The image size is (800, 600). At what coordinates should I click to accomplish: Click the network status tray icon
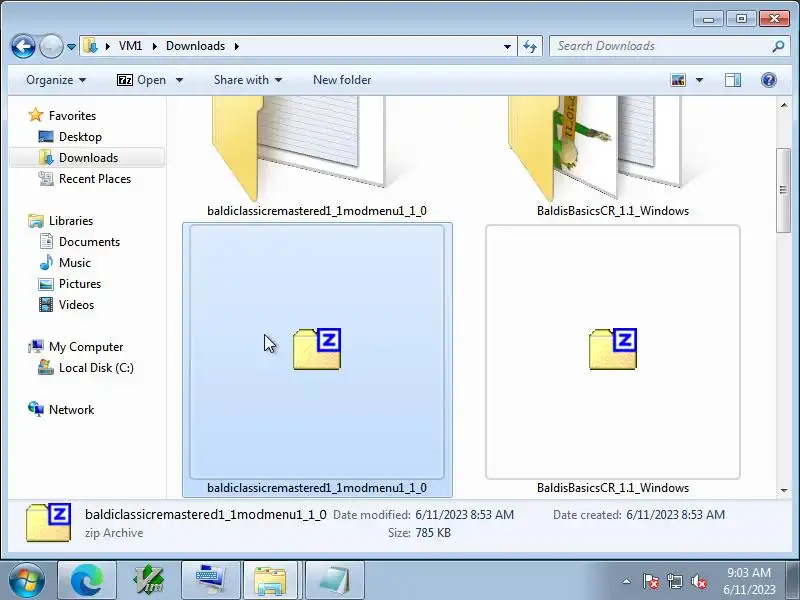[x=675, y=581]
